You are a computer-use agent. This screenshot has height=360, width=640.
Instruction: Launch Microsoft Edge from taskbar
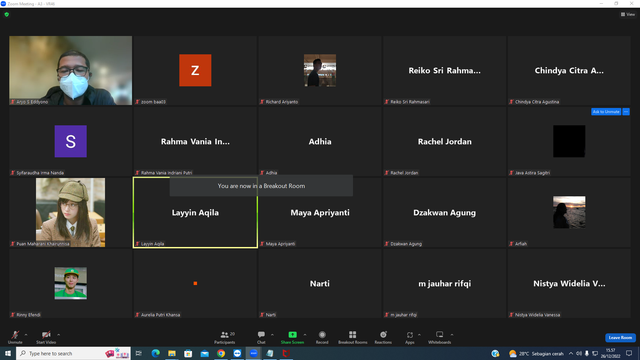coord(156,353)
